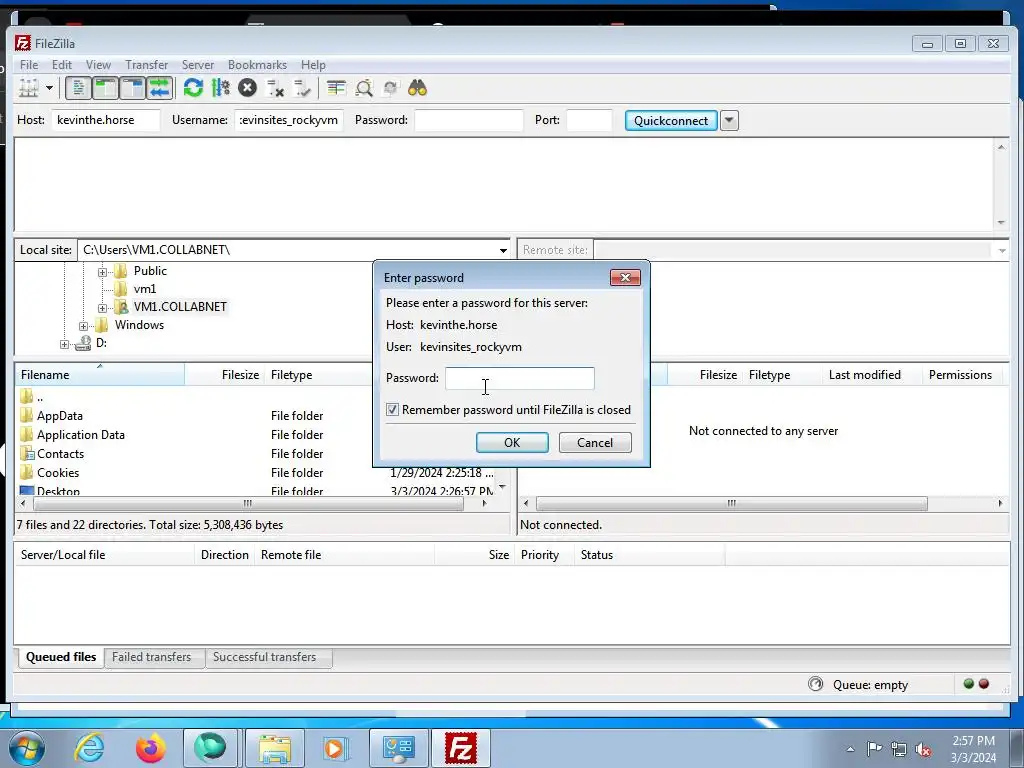
Task: Search for files with binoculars icon
Action: pos(417,88)
